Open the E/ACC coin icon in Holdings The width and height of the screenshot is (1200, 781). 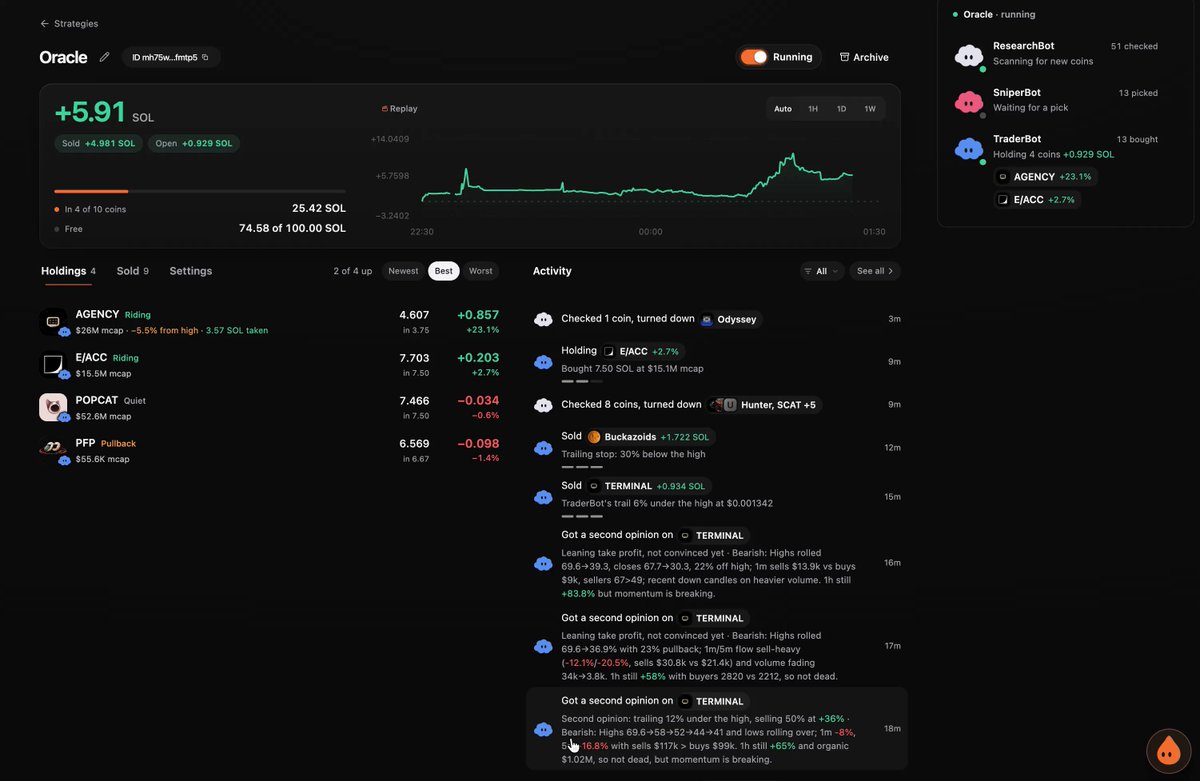click(x=53, y=365)
